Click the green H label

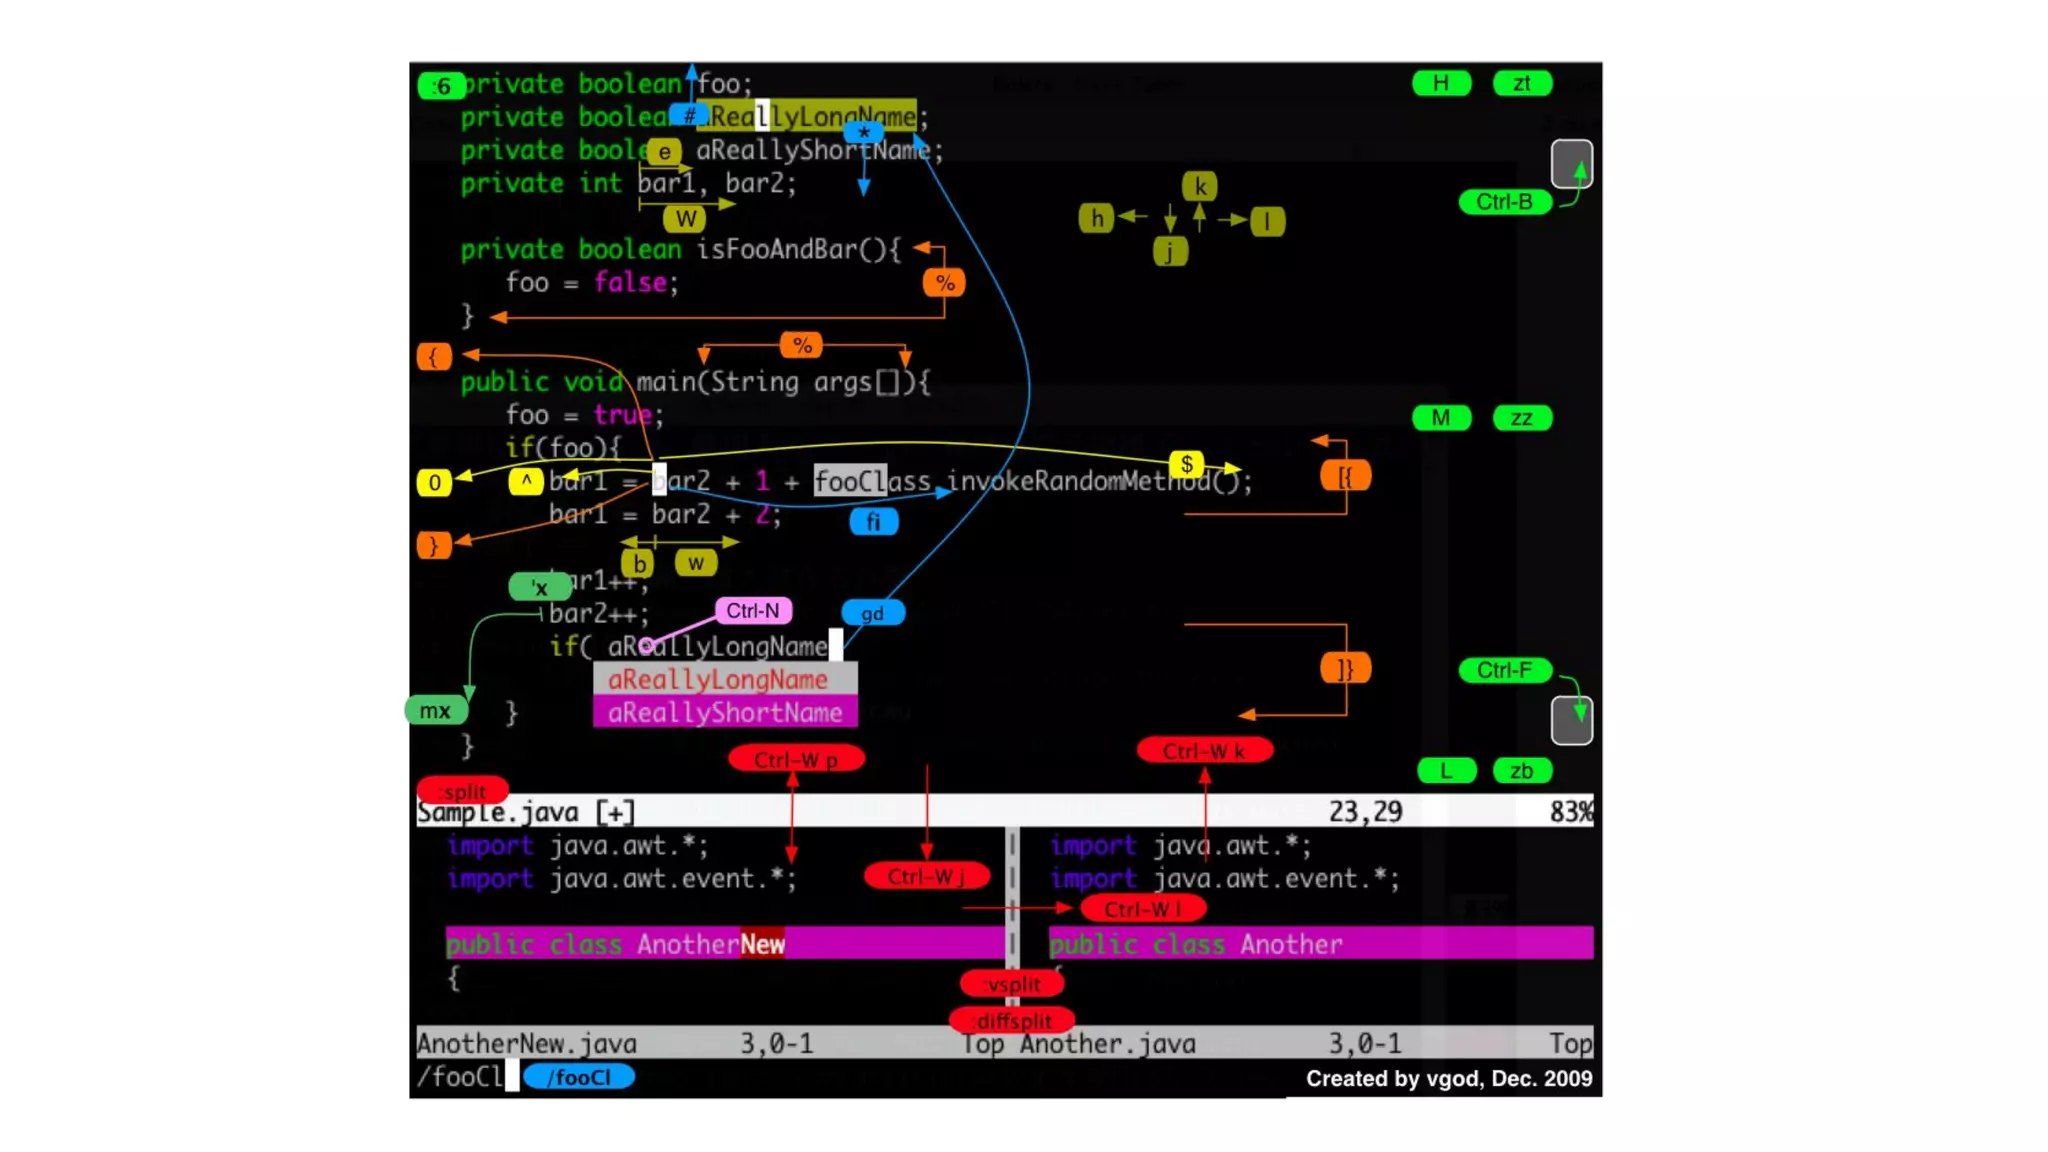[1441, 83]
